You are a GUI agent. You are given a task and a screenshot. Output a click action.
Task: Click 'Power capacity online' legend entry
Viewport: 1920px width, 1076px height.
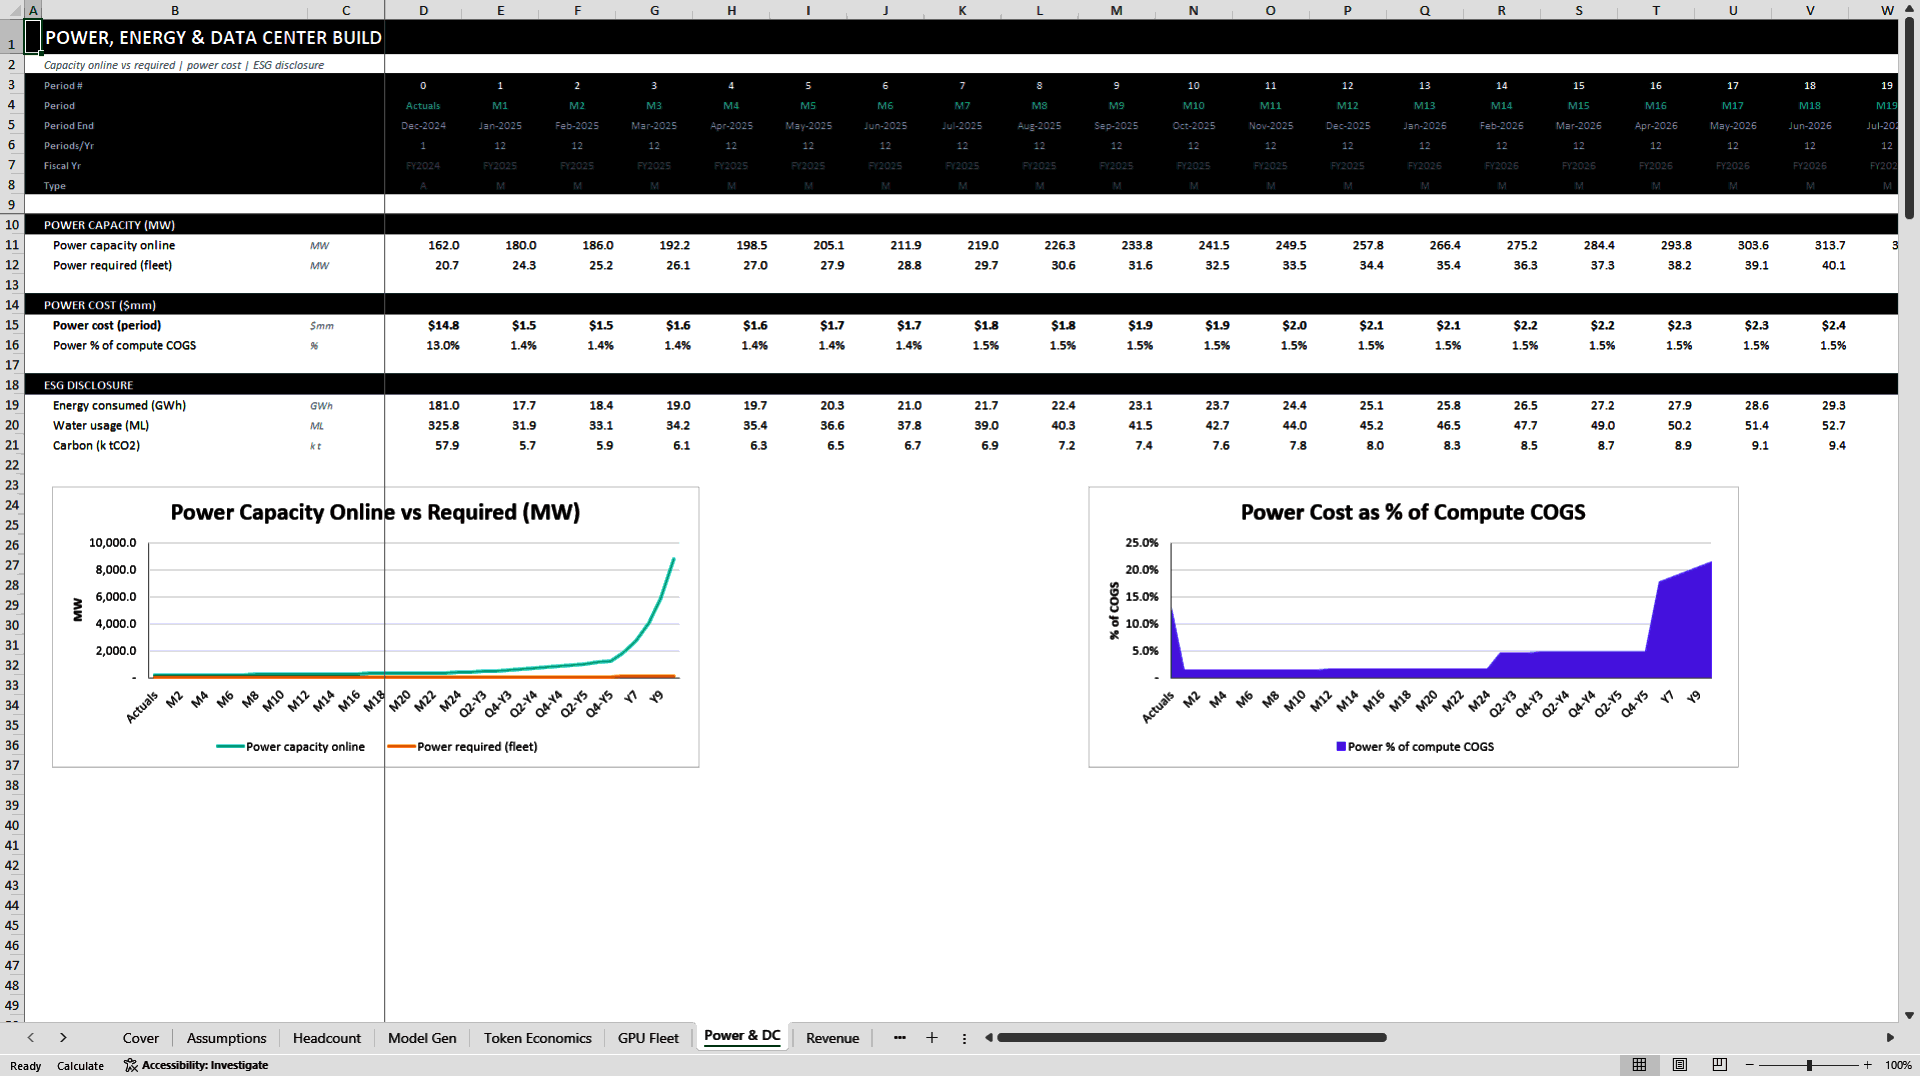tap(291, 747)
